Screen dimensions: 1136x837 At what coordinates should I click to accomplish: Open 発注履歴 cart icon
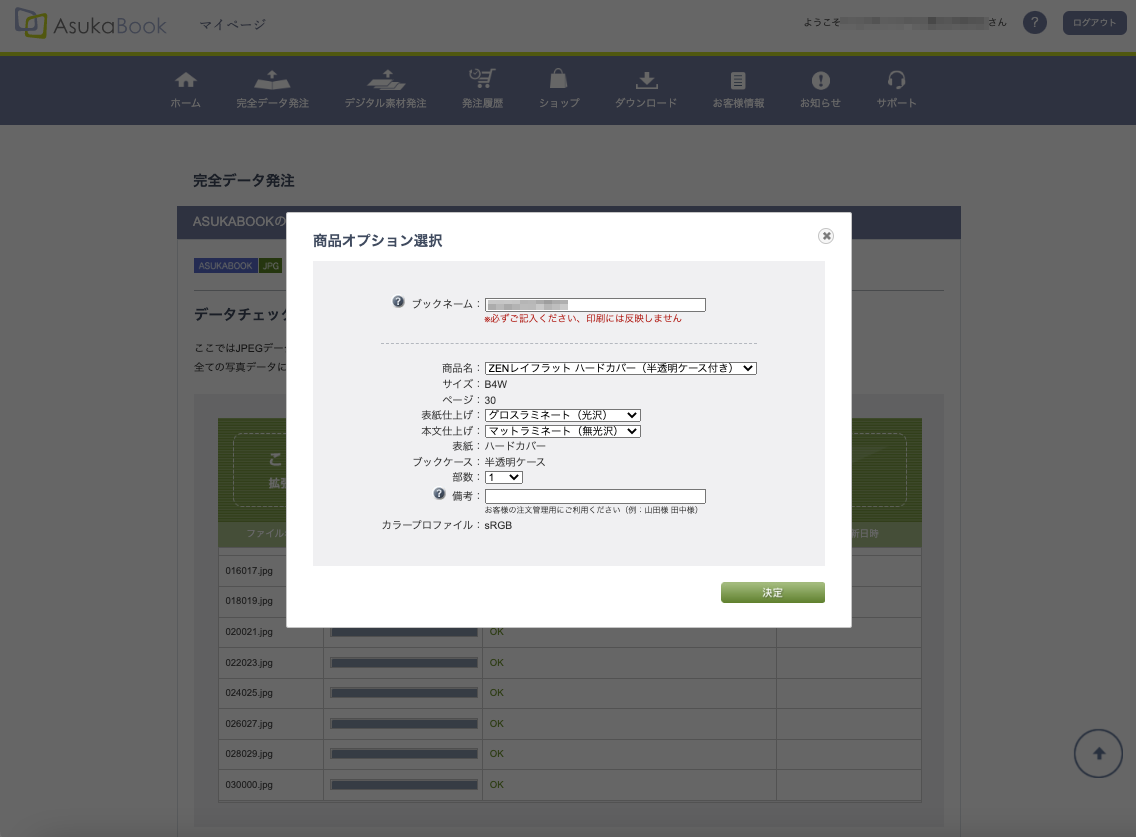[x=482, y=81]
